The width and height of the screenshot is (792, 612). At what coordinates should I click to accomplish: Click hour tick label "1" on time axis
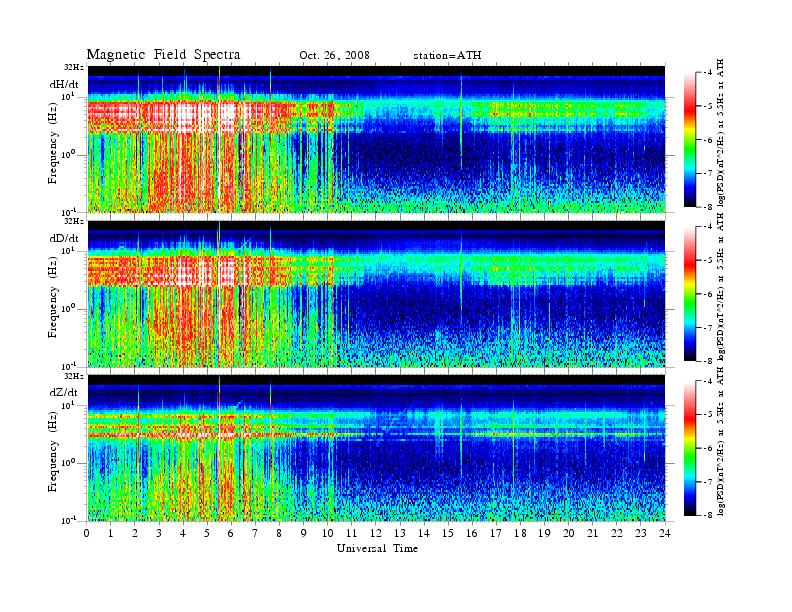(x=111, y=534)
